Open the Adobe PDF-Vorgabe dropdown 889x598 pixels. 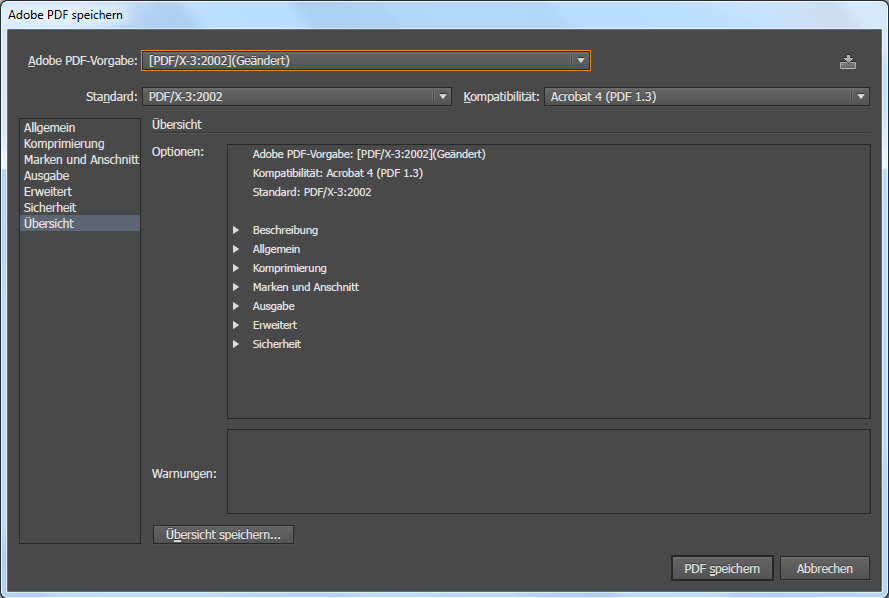(x=366, y=61)
